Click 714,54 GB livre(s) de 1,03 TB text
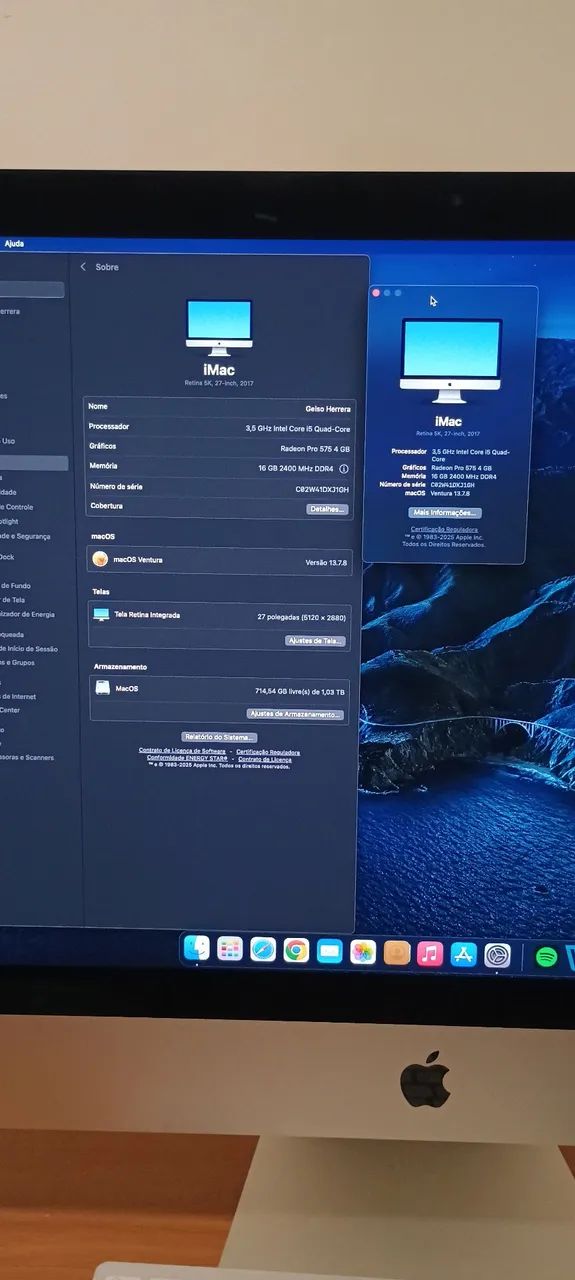The image size is (575, 1280). [x=300, y=692]
